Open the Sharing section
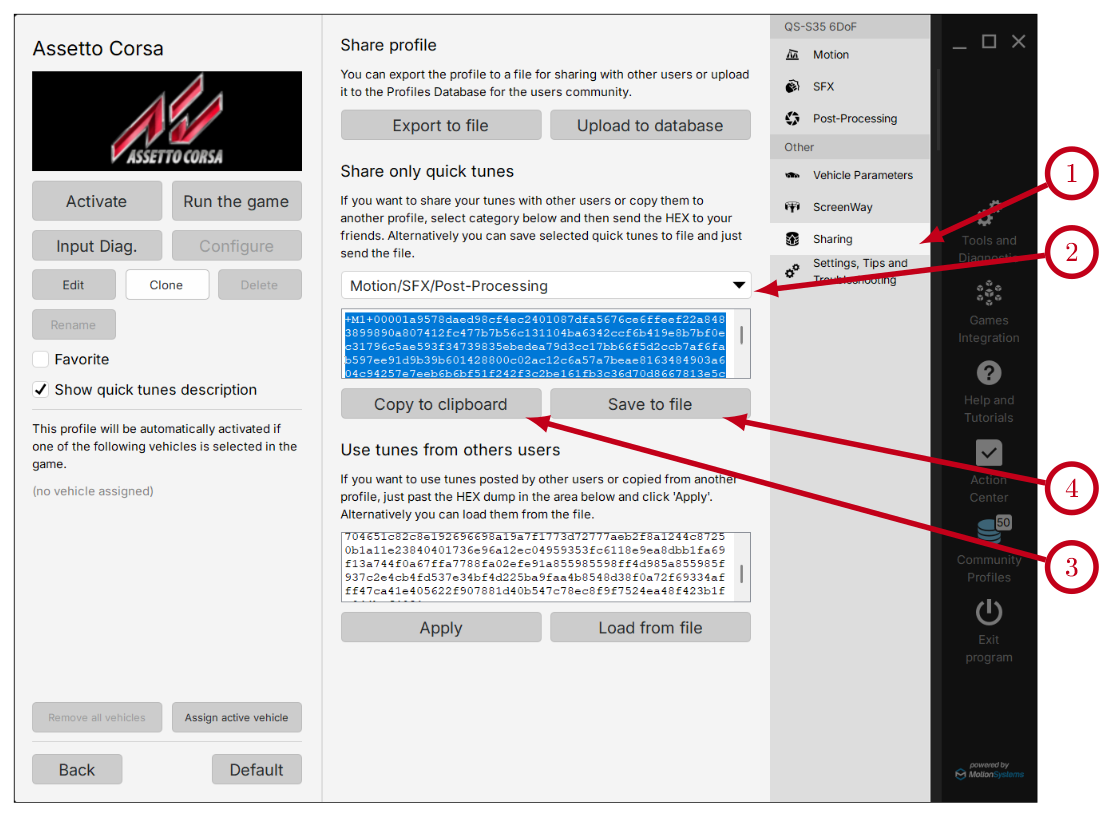Image resolution: width=1113 pixels, height=817 pixels. [832, 239]
